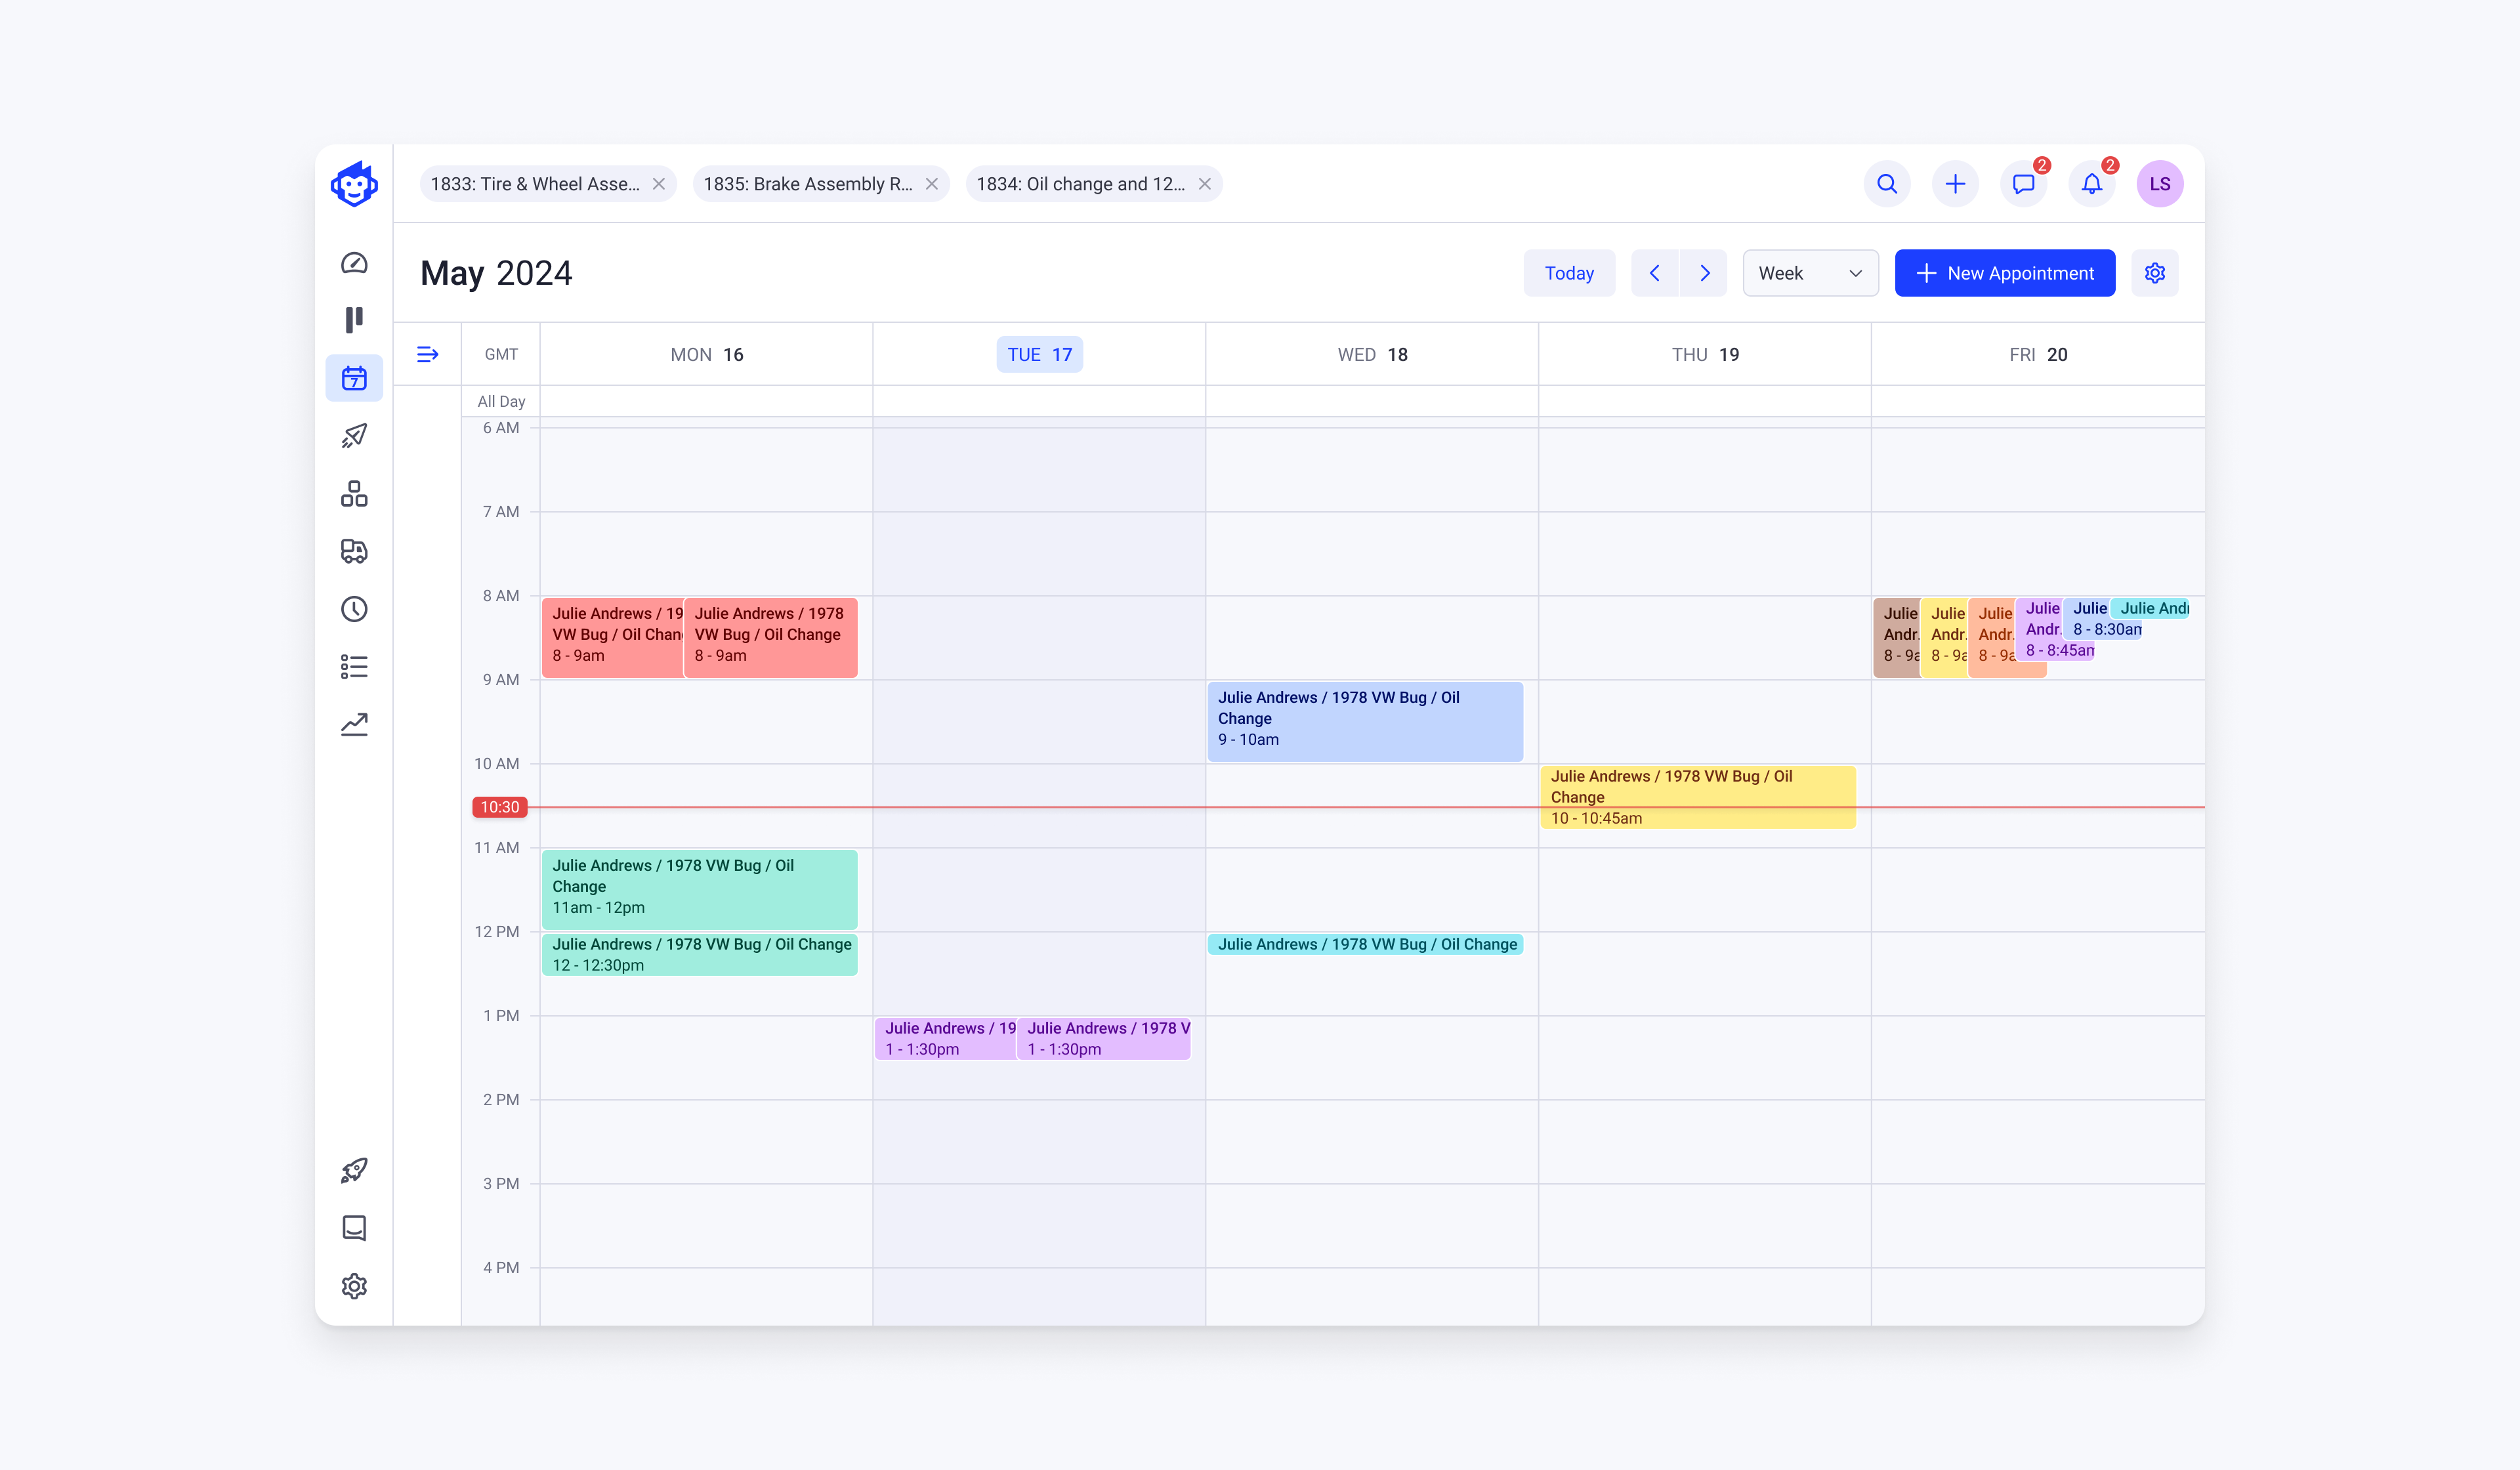Screen dimensions: 2520x1470
Task: Switch to the 1835: Brake Assembly tab
Action: coord(807,184)
